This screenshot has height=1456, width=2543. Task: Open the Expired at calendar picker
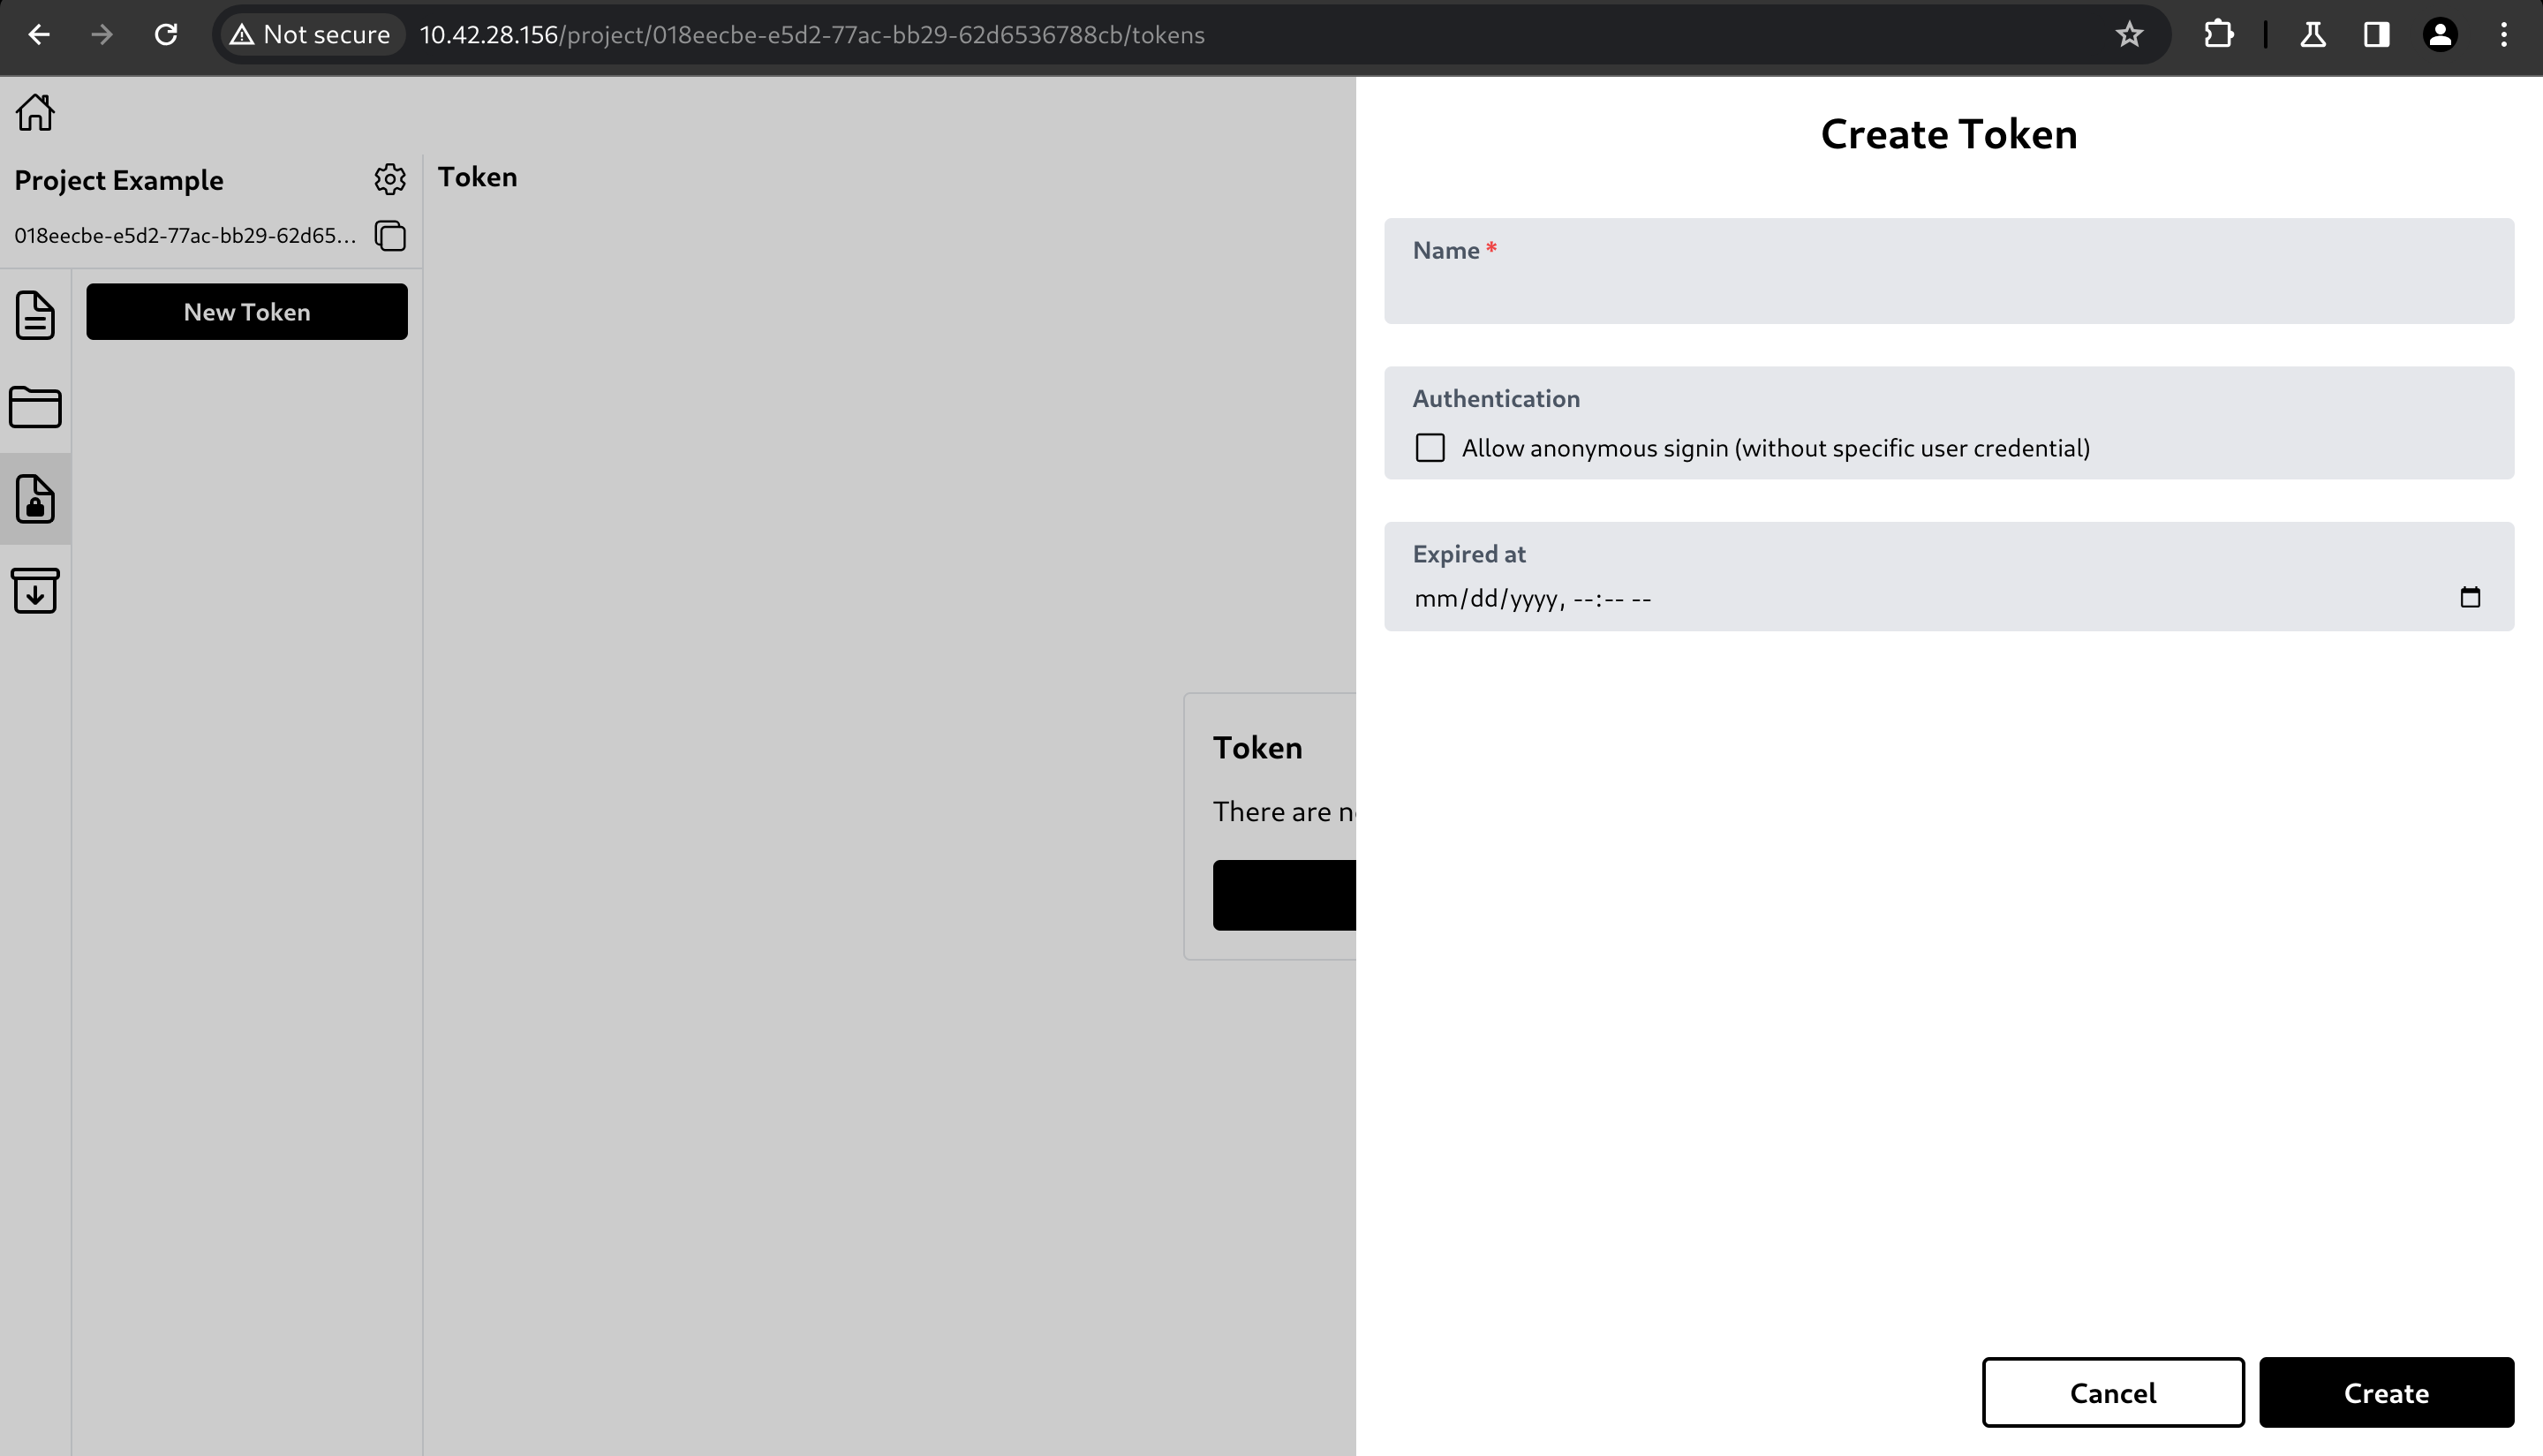[2471, 597]
